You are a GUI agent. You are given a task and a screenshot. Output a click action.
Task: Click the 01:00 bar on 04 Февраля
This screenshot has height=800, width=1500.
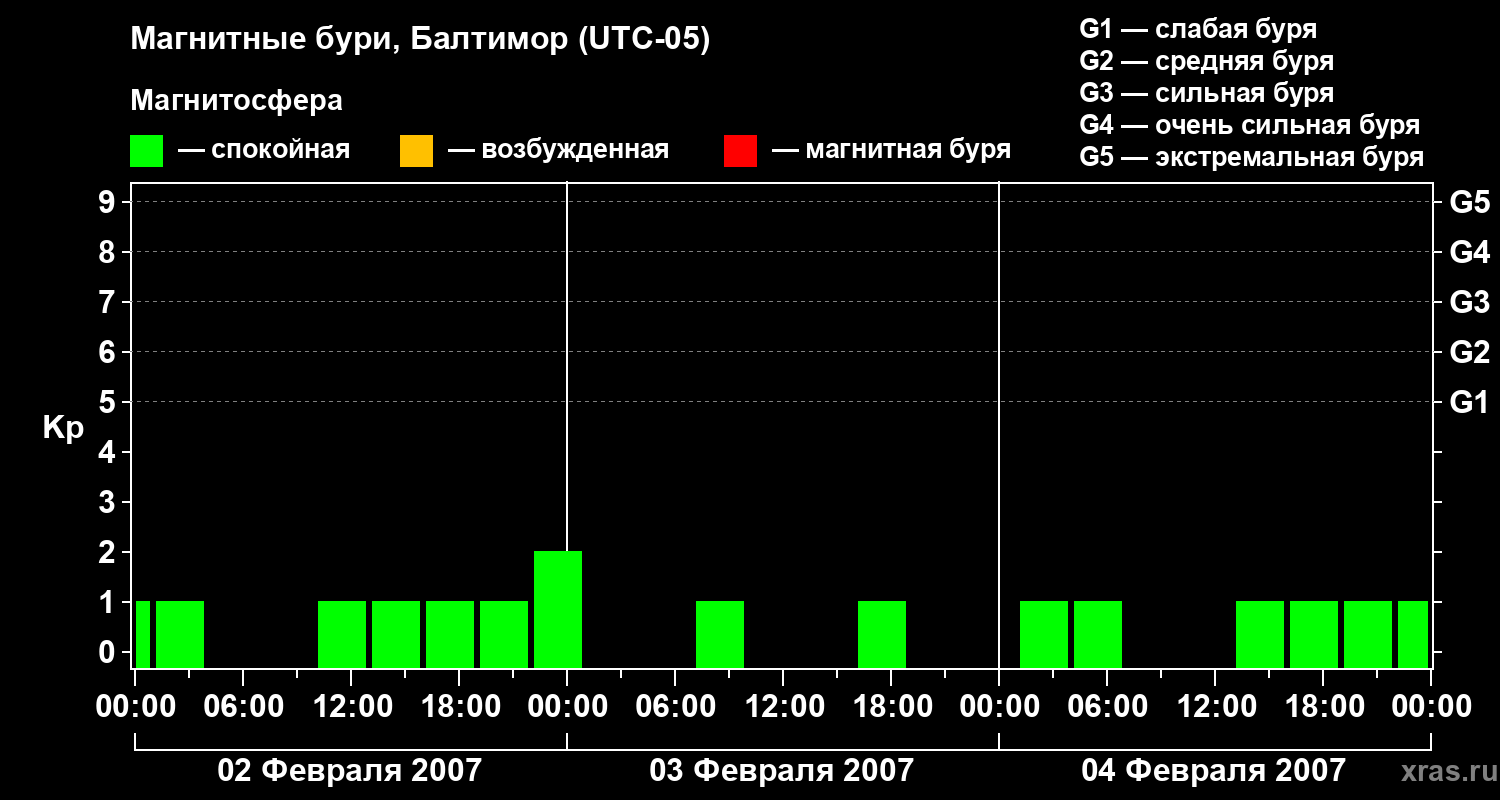pos(1044,634)
